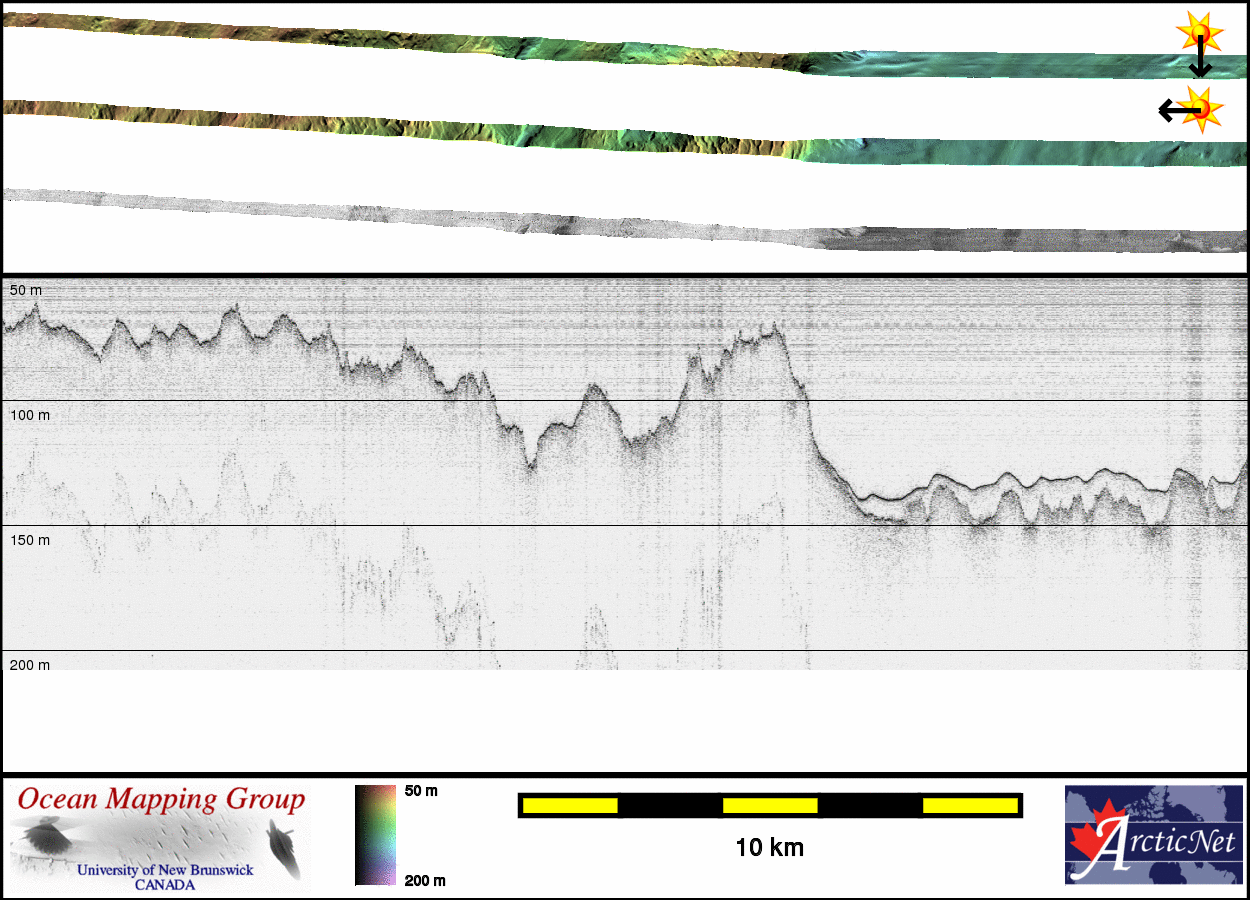Click the Ocean Mapping Group logo
This screenshot has height=900, width=1250.
tap(161, 836)
